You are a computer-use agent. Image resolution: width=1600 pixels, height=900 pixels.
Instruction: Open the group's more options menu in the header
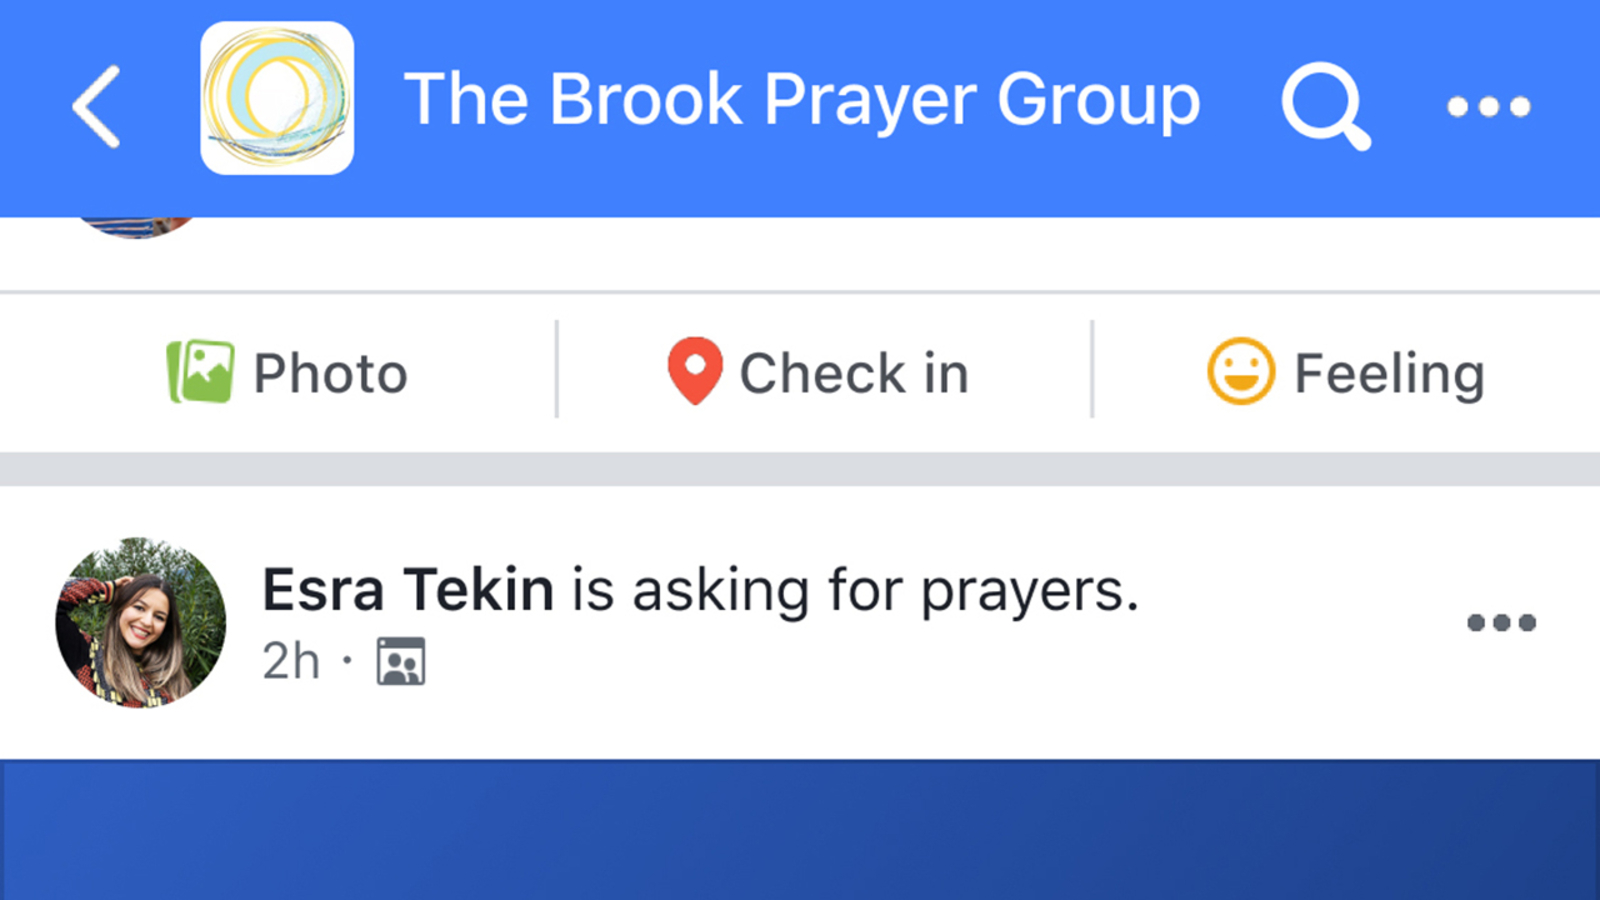coord(1488,106)
